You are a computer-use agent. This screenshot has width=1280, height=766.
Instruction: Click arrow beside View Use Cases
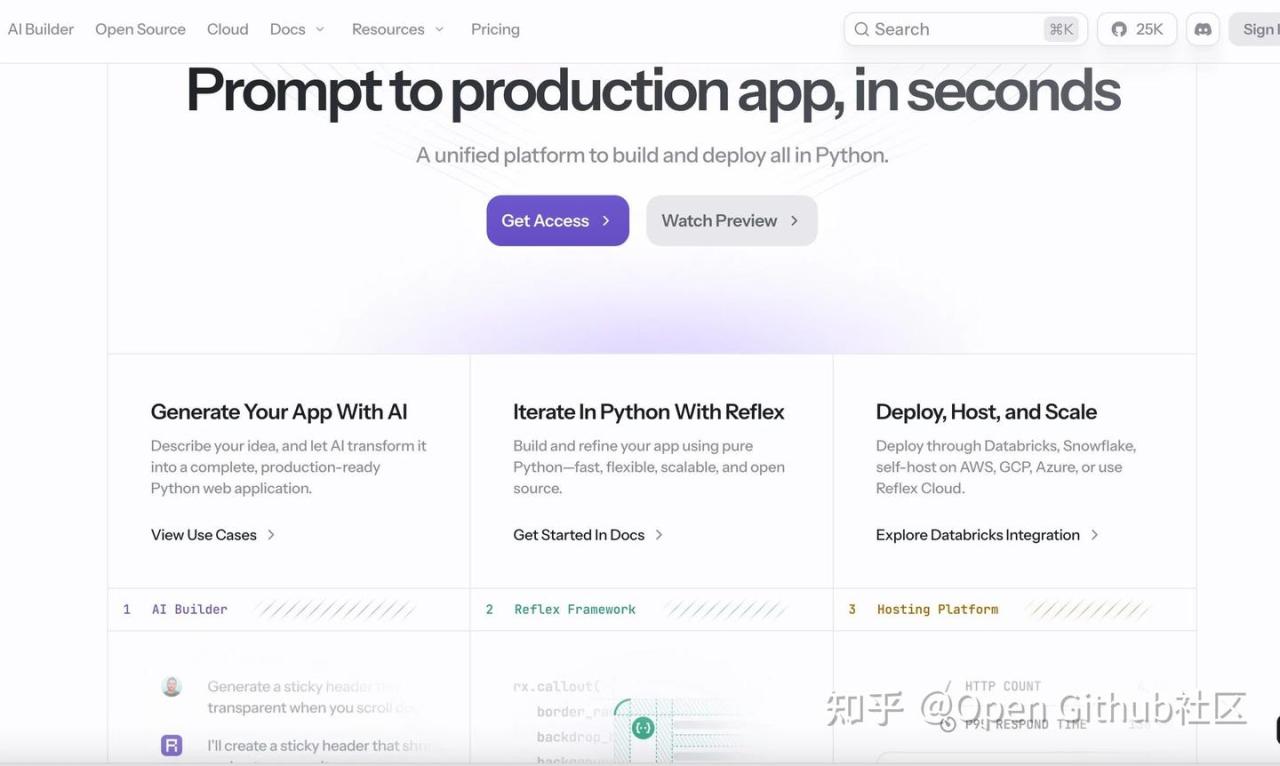pos(271,535)
